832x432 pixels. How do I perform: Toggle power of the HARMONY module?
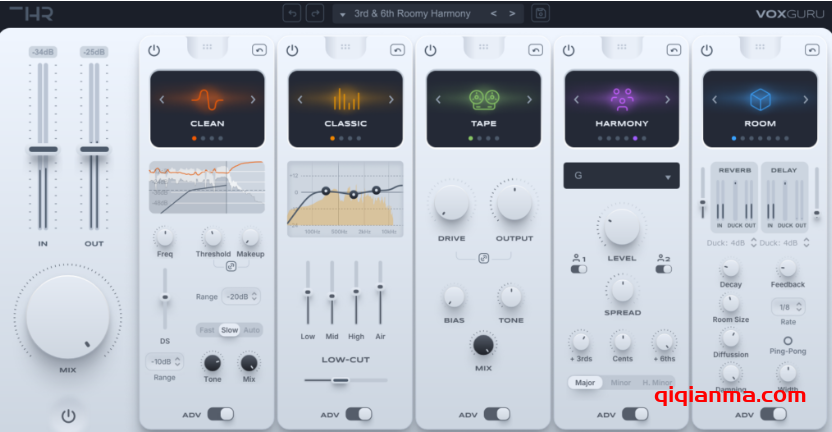(x=569, y=50)
